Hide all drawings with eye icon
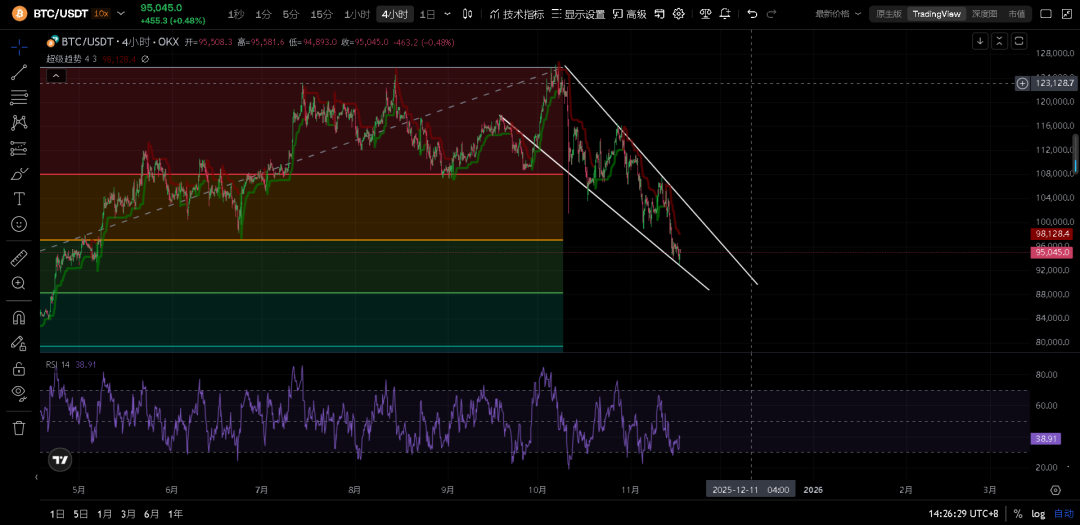 click(19, 393)
